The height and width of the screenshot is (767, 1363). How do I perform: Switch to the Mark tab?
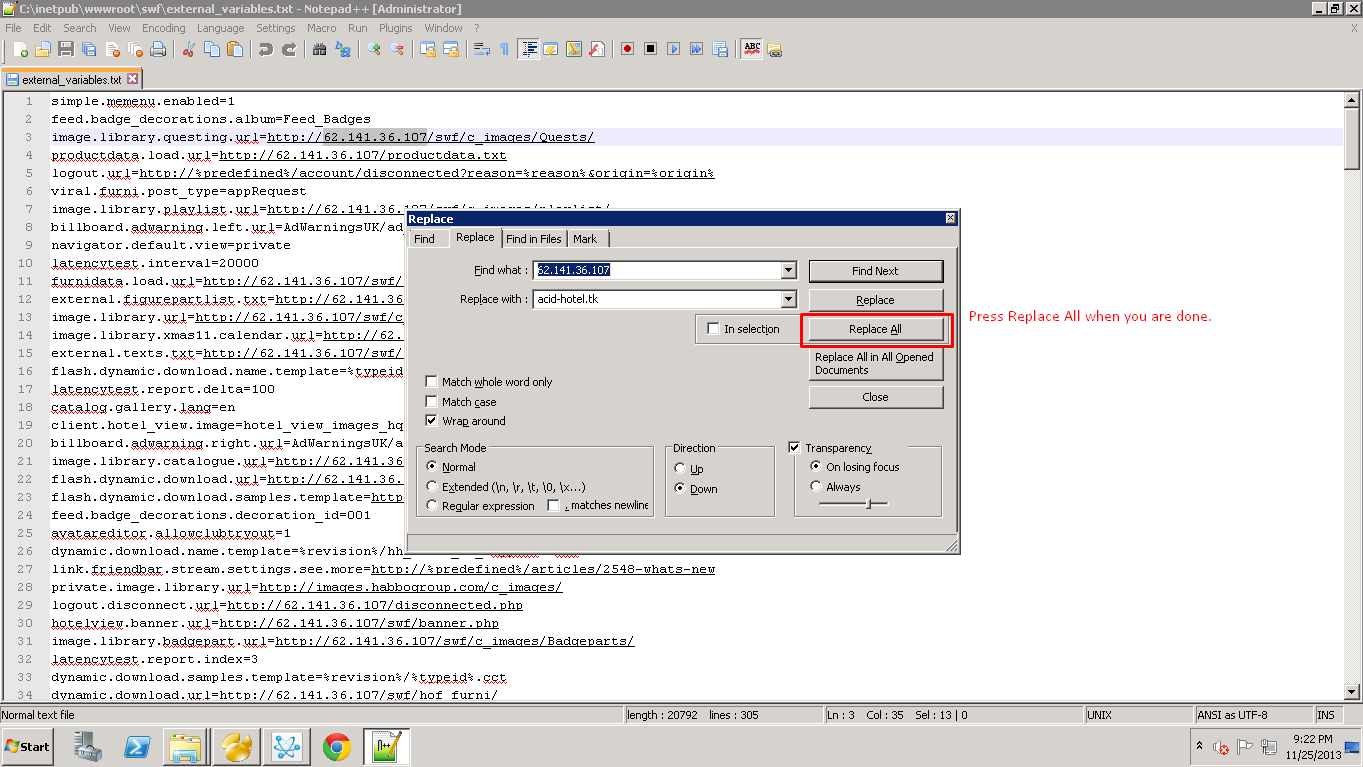(585, 239)
